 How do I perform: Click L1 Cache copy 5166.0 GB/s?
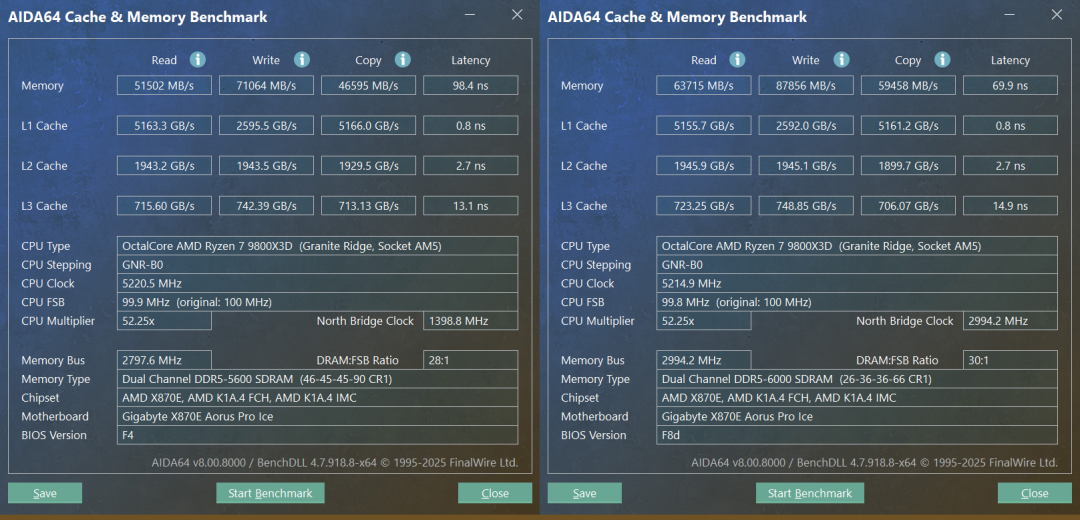coord(368,125)
